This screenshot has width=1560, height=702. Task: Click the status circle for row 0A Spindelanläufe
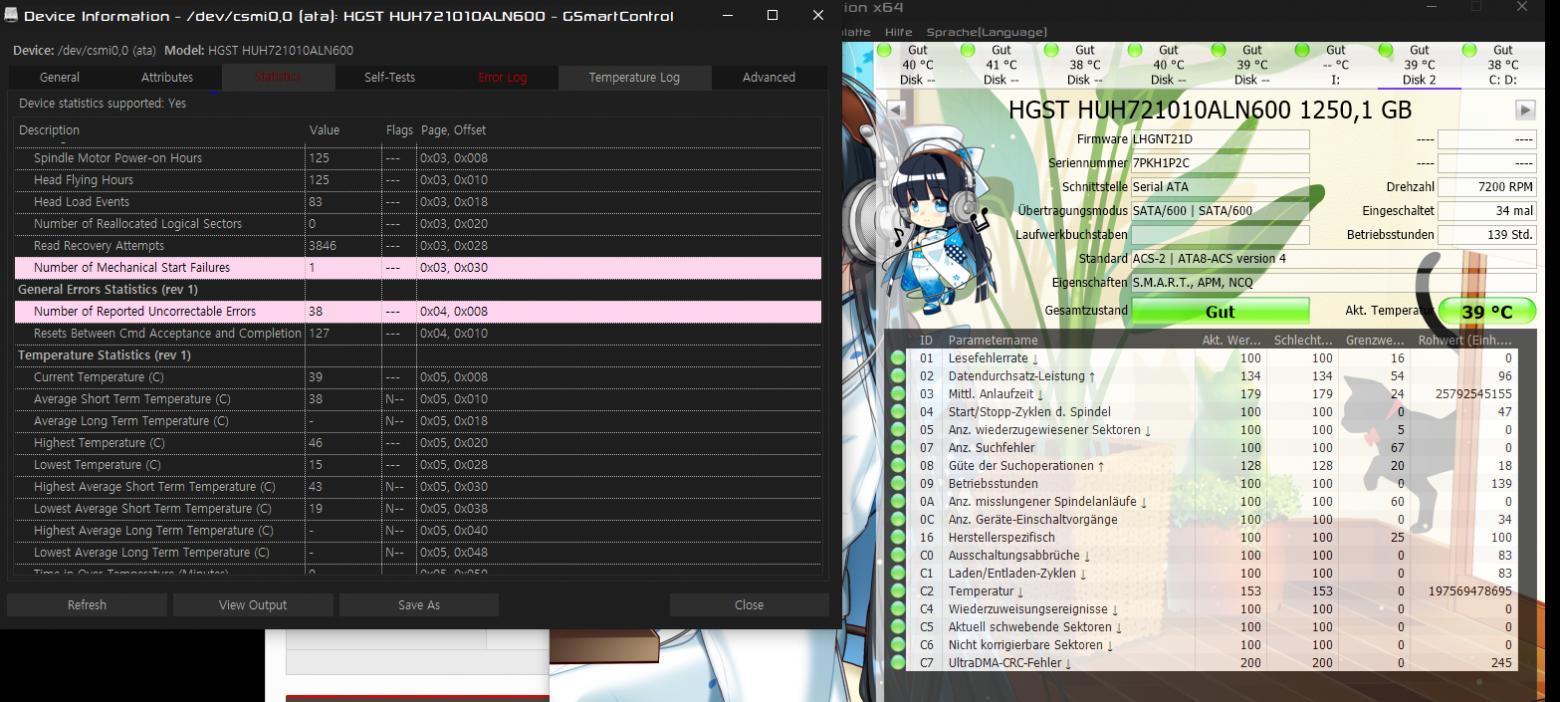(897, 502)
